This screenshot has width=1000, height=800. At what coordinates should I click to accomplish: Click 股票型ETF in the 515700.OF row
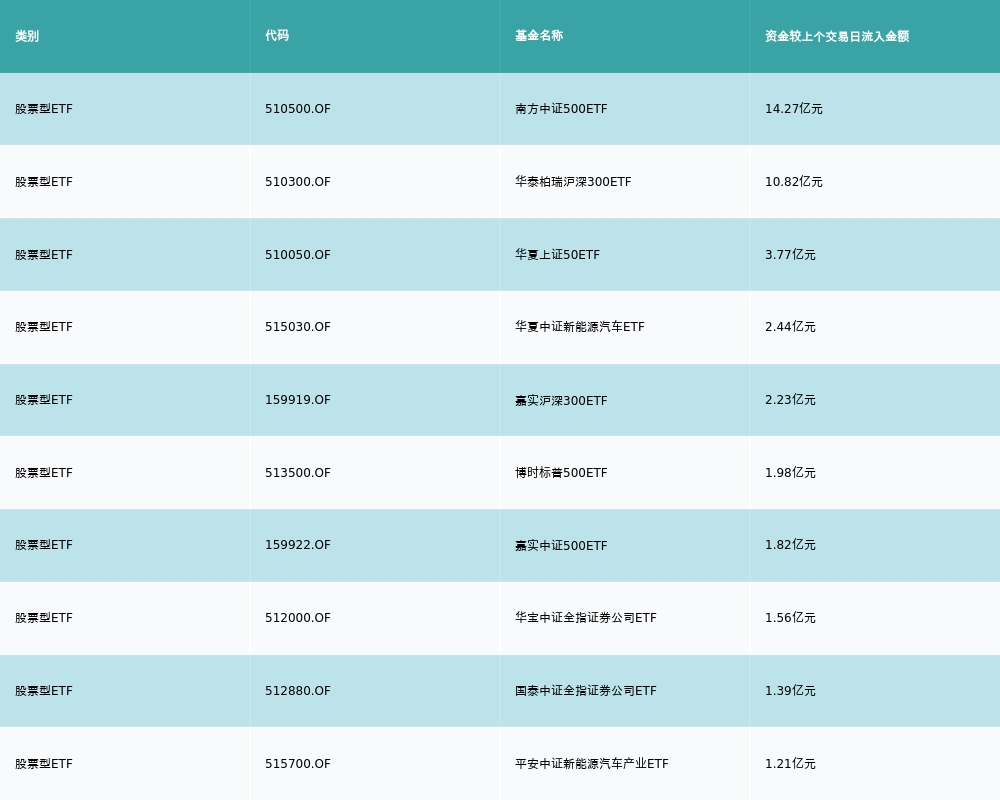tap(44, 764)
